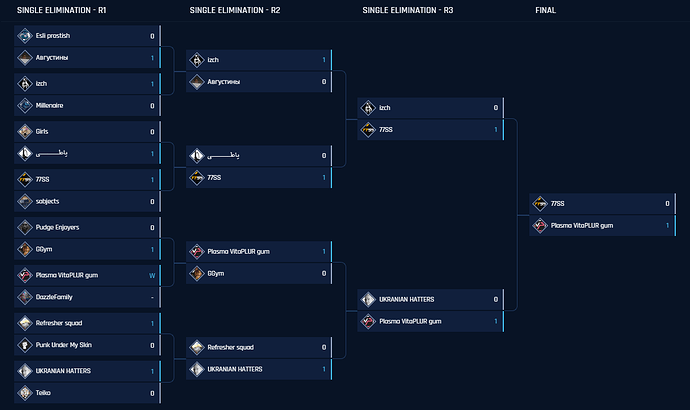Click the Refresher squad logo in R2
The image size is (690, 410).
(x=197, y=348)
